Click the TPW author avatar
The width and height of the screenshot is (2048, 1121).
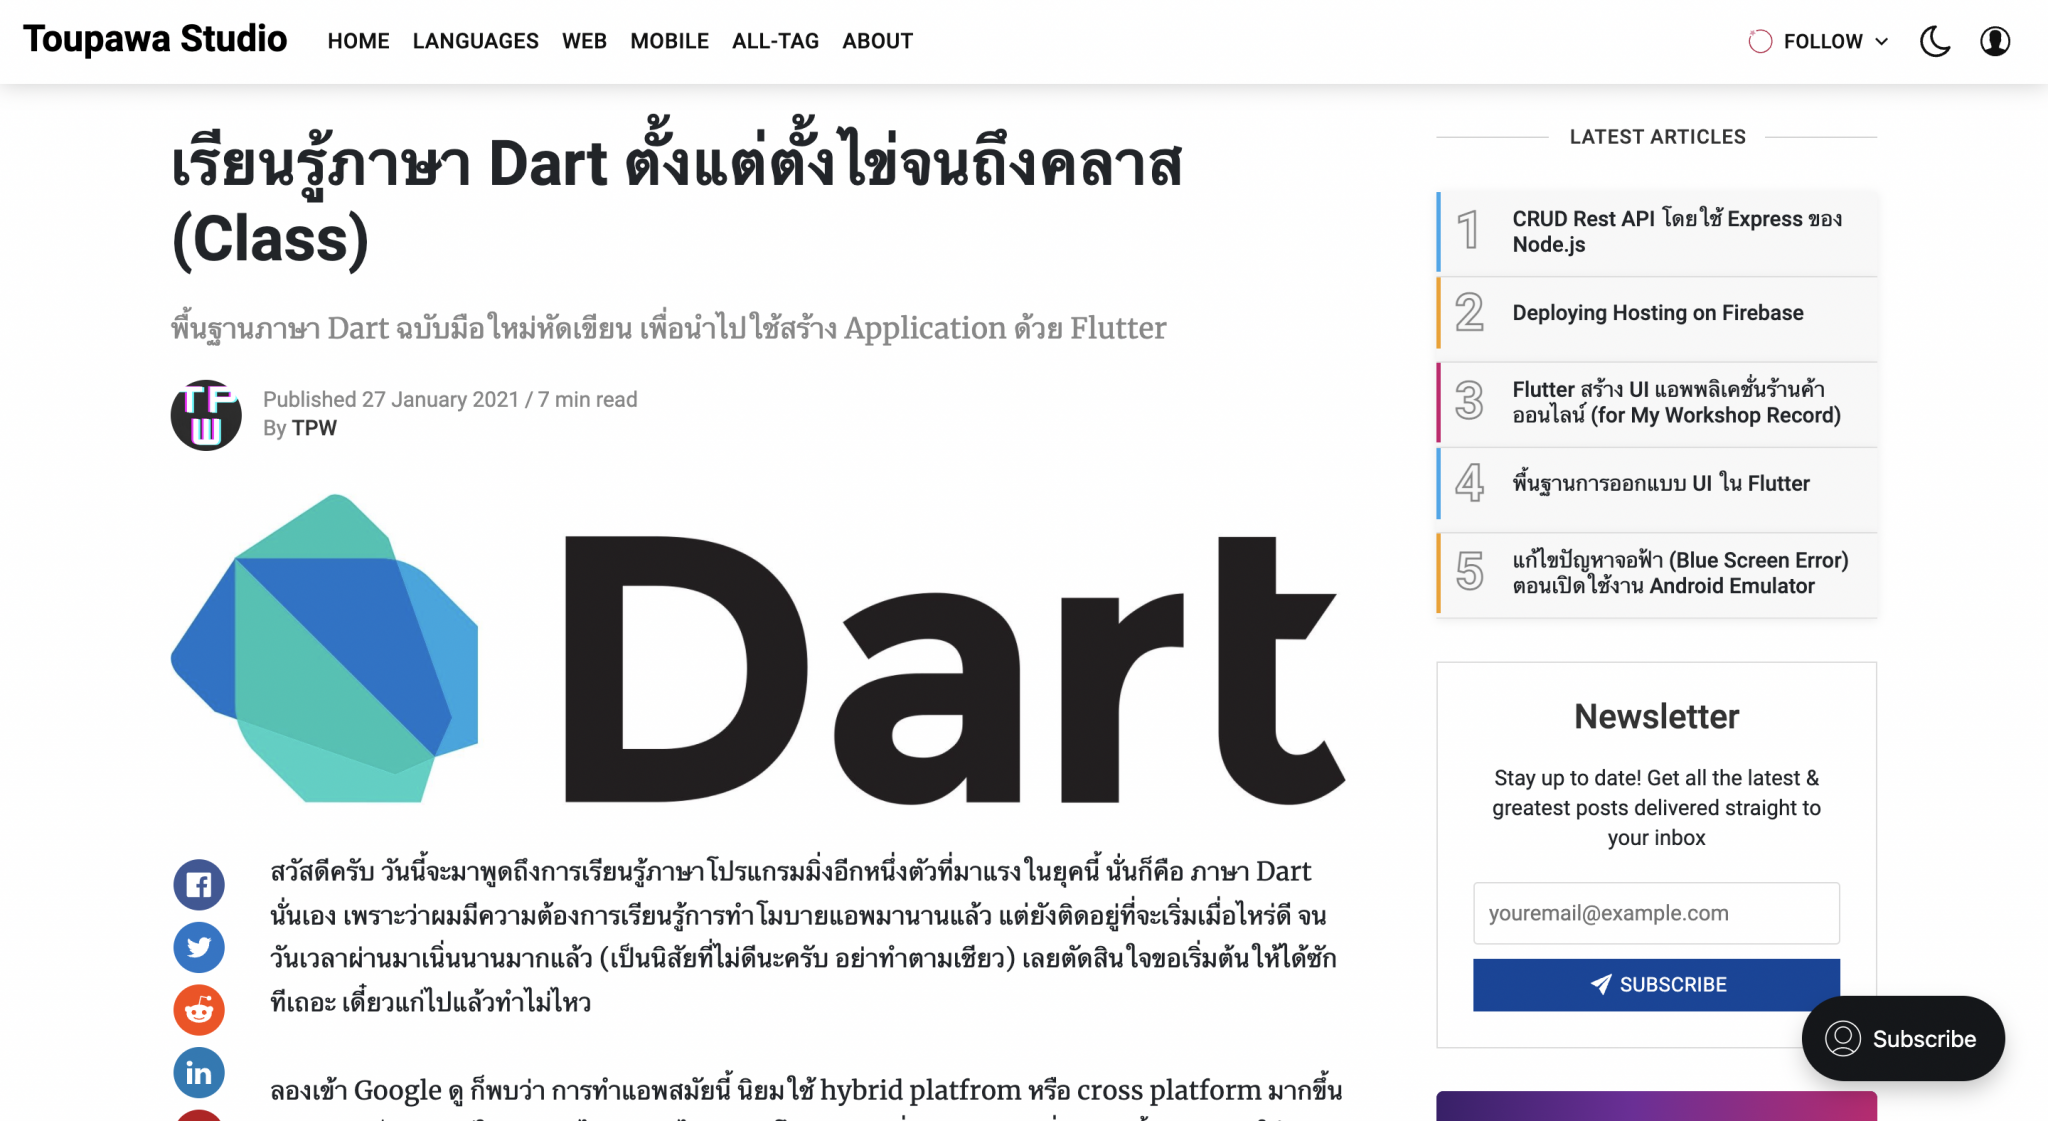coord(206,415)
